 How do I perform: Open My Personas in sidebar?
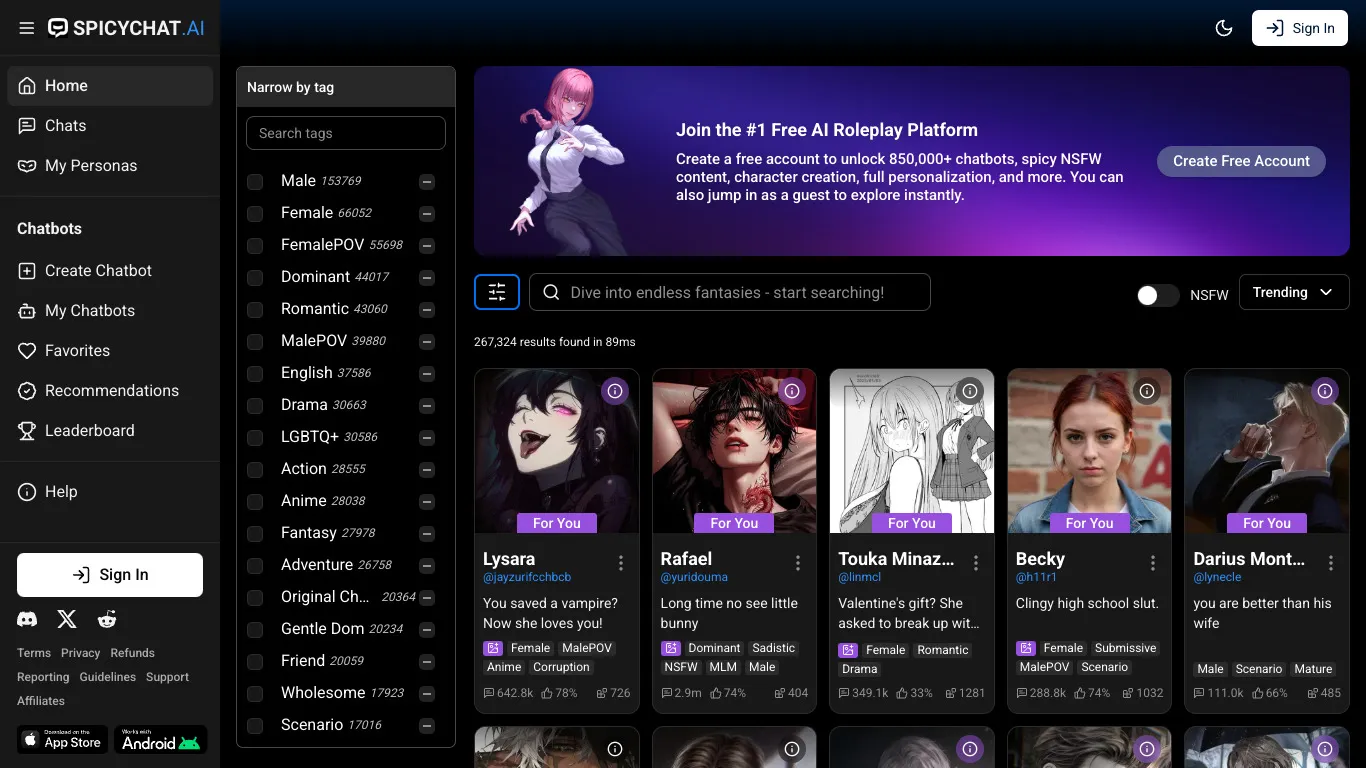[x=110, y=166]
